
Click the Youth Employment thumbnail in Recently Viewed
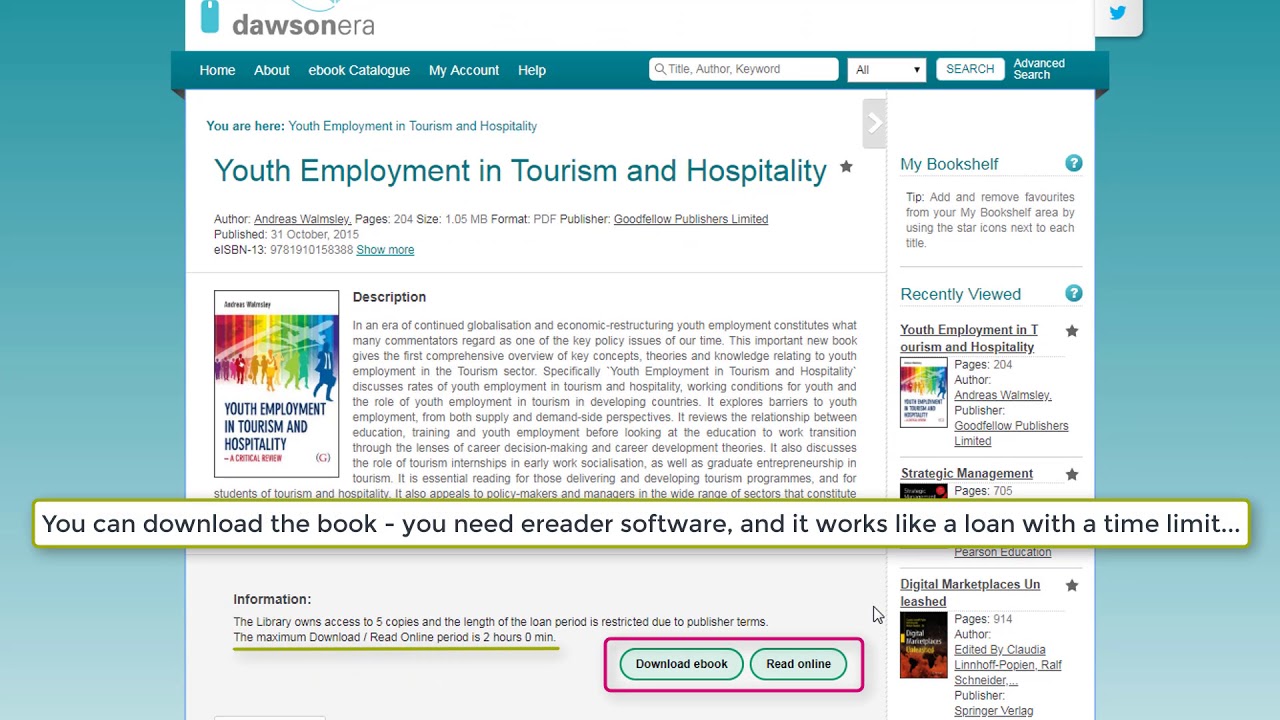click(x=923, y=392)
